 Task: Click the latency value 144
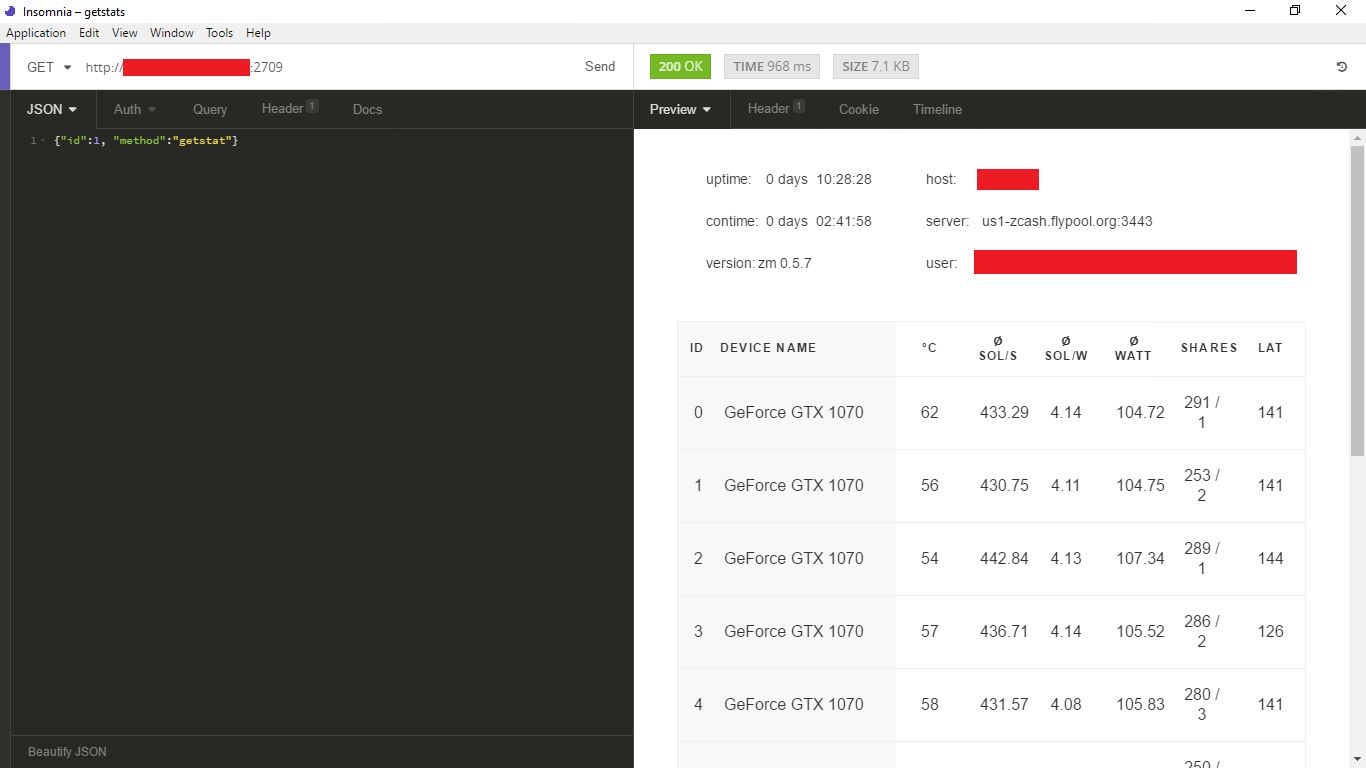coord(1270,558)
